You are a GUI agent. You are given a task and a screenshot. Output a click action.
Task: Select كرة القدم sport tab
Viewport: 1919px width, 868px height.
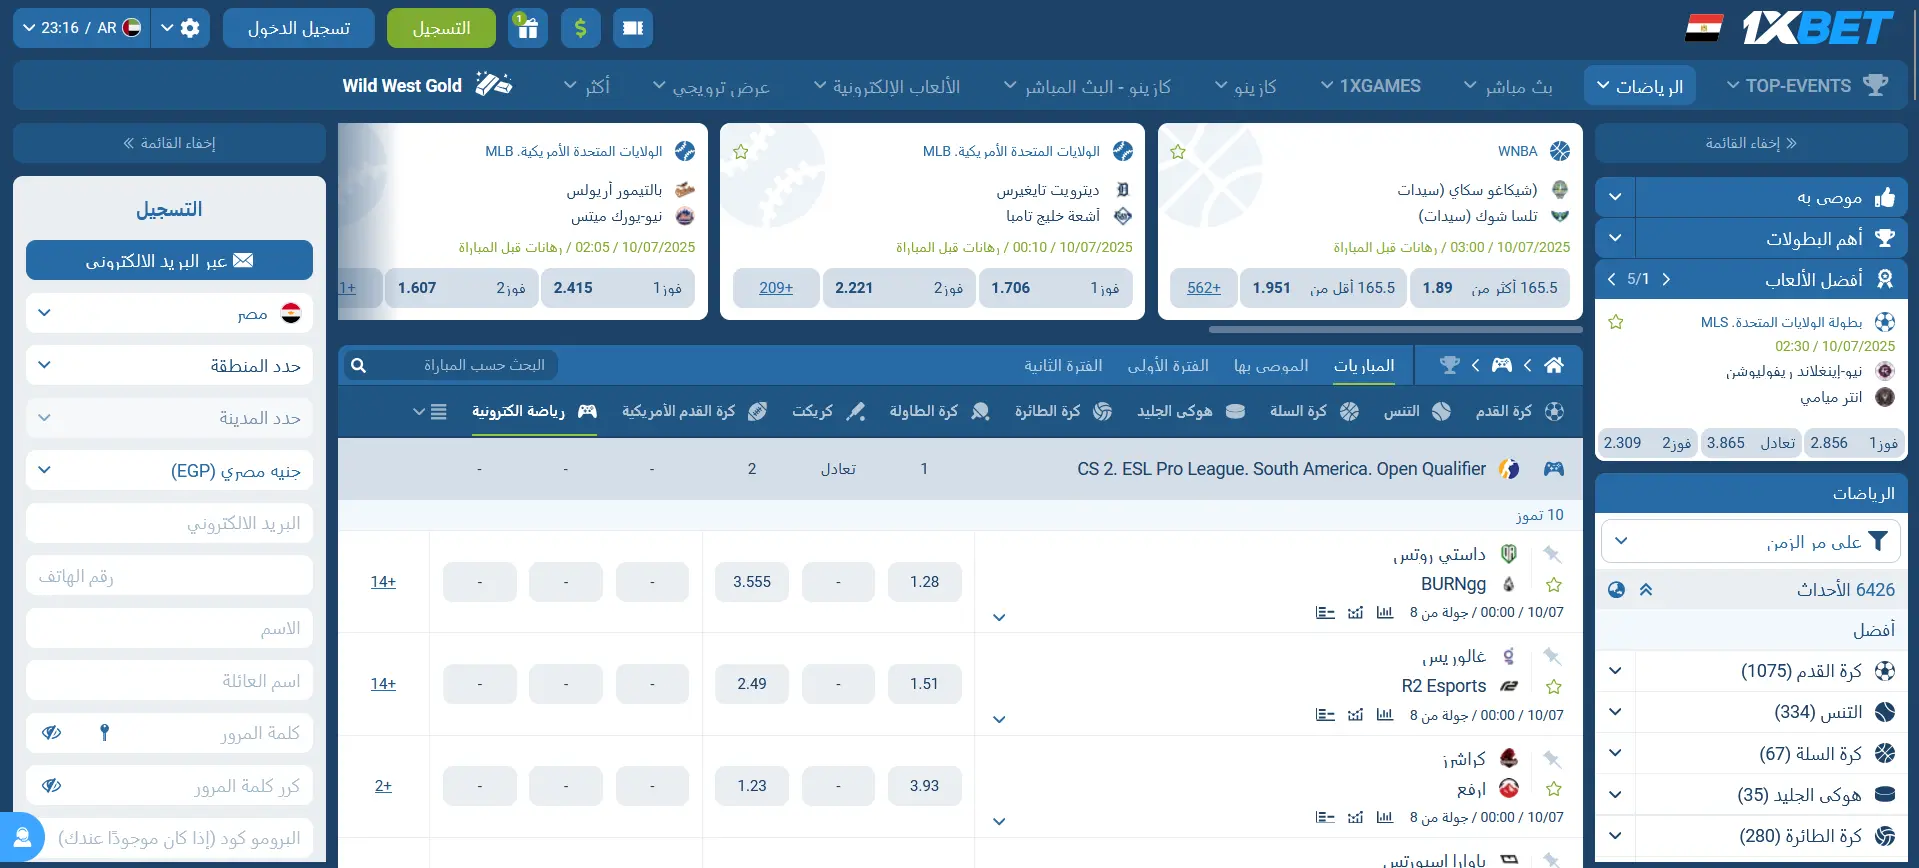[x=1519, y=411]
